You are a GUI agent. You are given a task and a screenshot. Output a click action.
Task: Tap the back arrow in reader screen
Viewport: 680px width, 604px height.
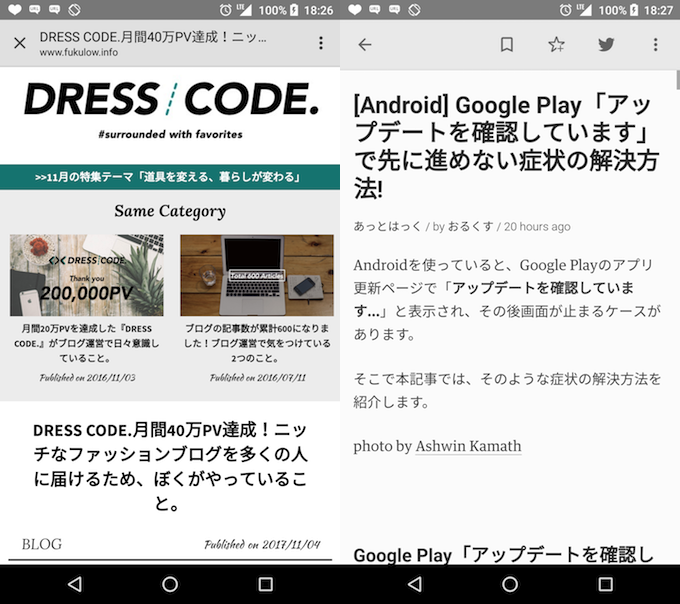pyautogui.click(x=365, y=45)
